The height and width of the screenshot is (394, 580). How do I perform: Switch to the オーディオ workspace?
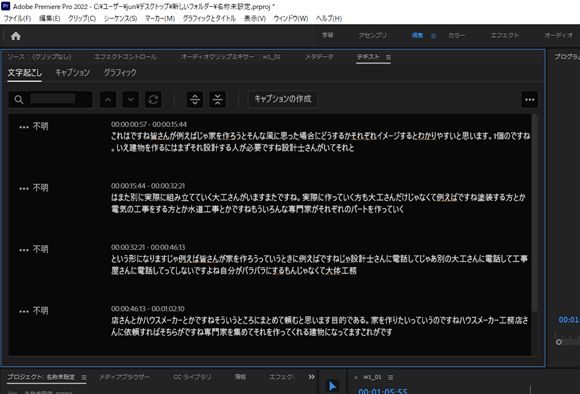pyautogui.click(x=559, y=36)
